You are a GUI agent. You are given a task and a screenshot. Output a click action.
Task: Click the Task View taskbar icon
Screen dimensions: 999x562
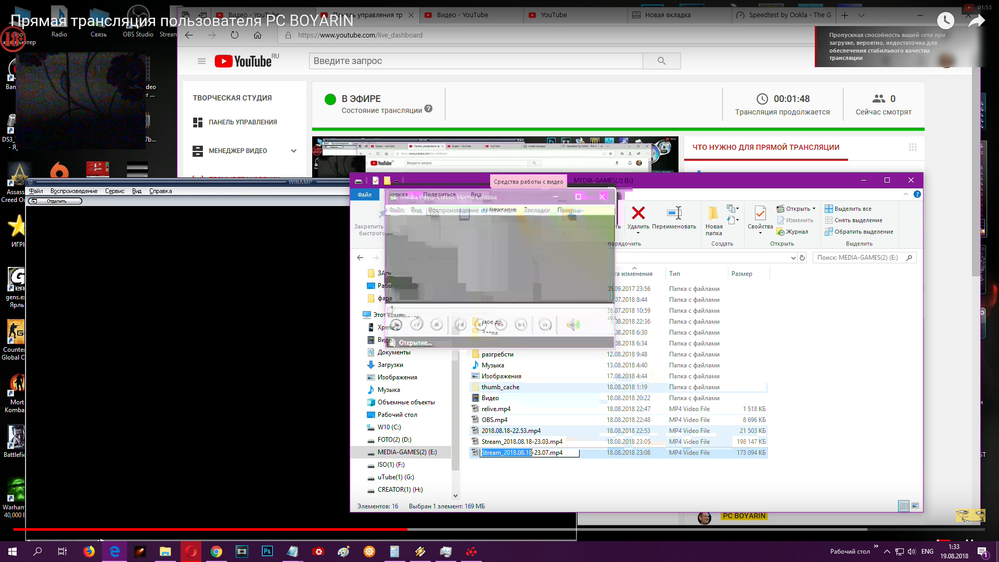coord(62,551)
